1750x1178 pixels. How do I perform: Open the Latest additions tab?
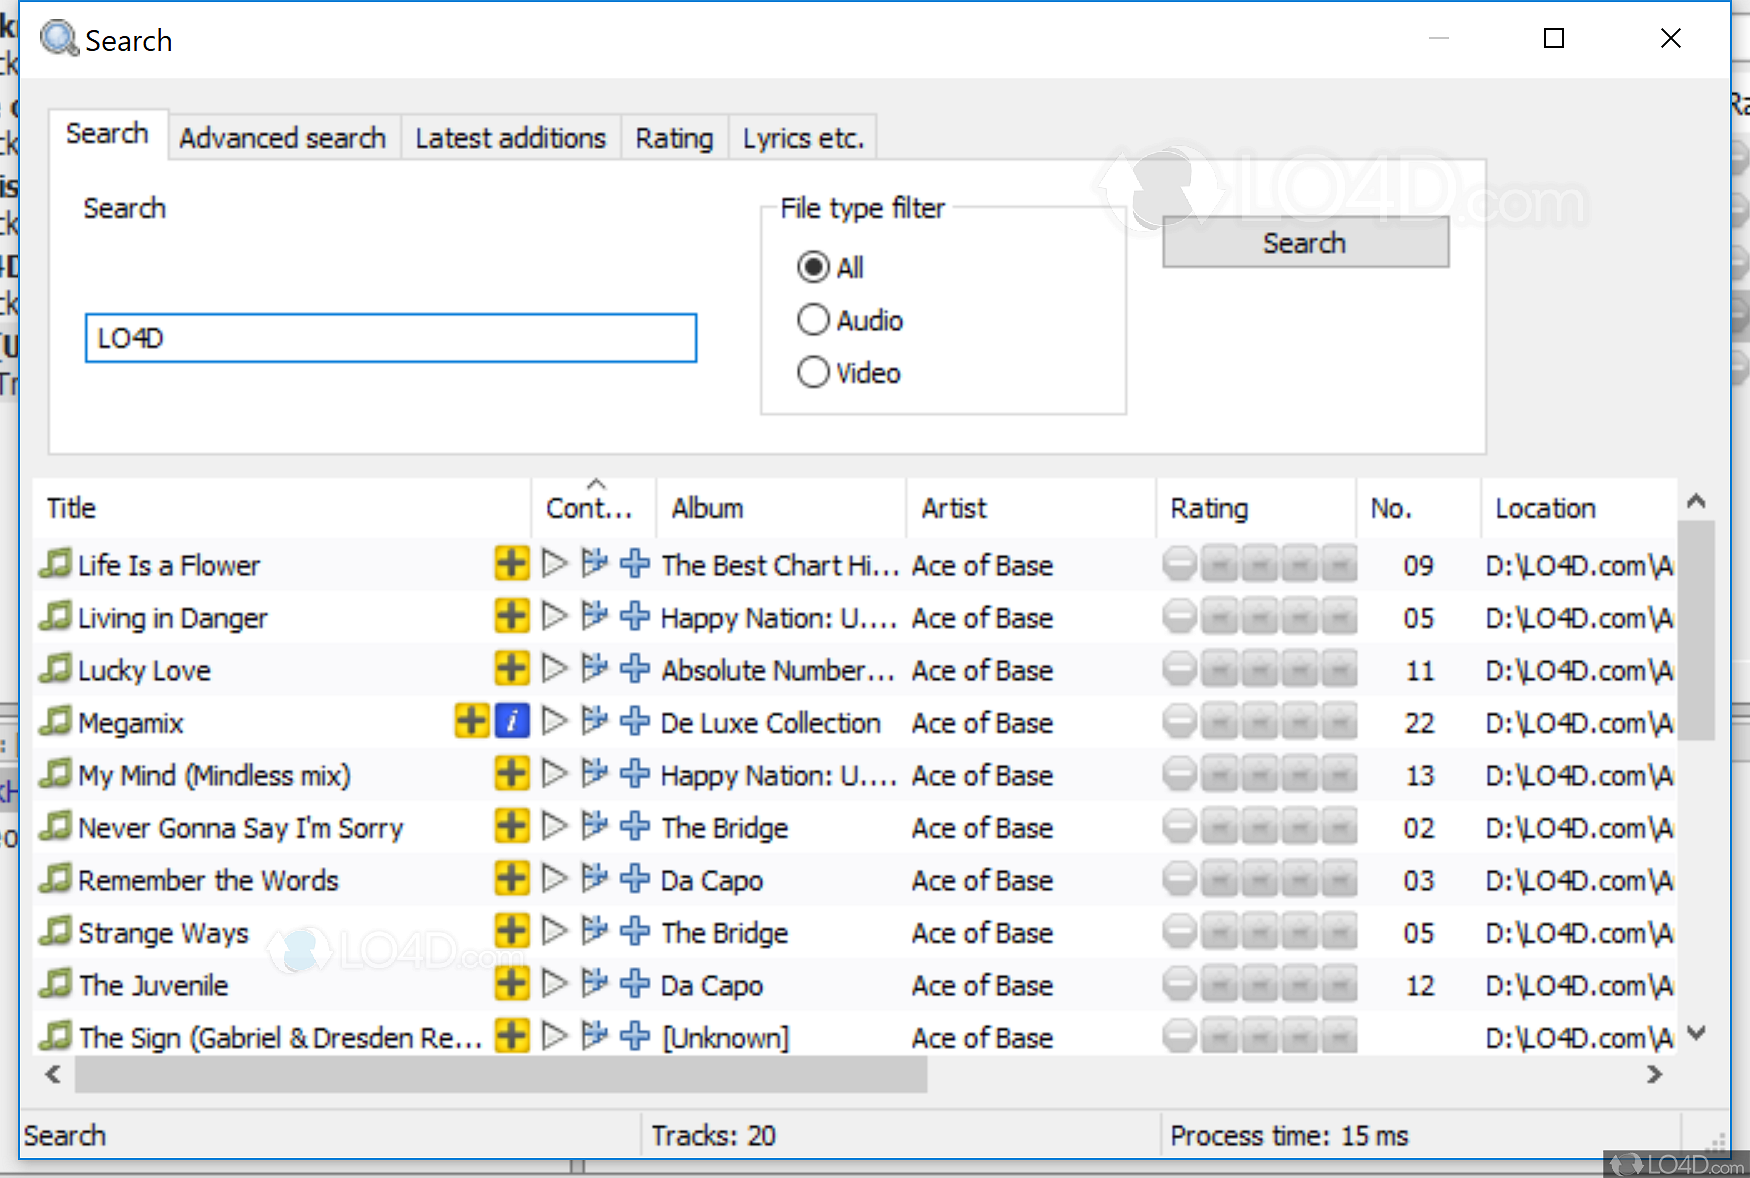click(510, 138)
